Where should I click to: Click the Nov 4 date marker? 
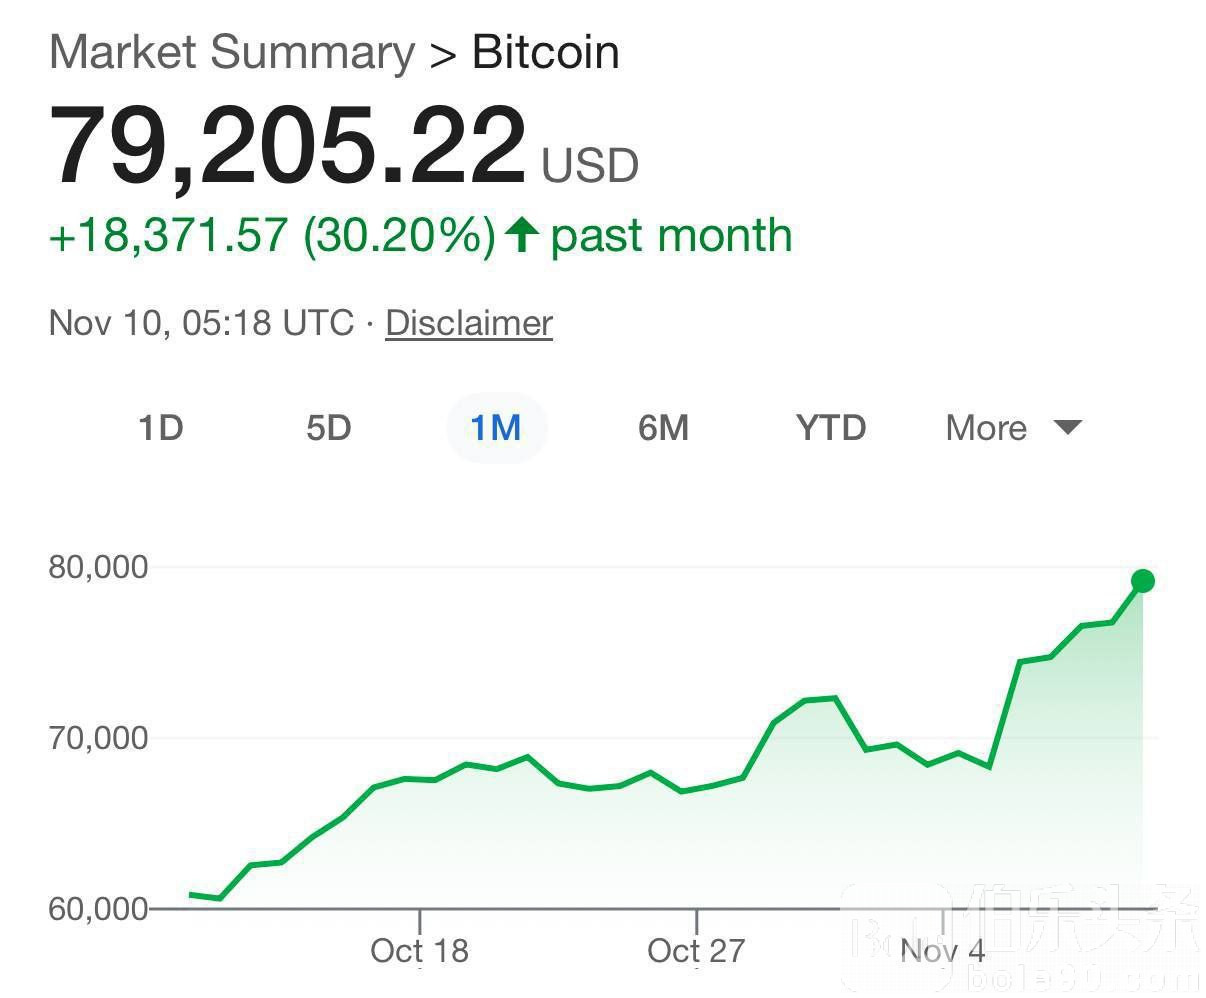click(x=942, y=950)
